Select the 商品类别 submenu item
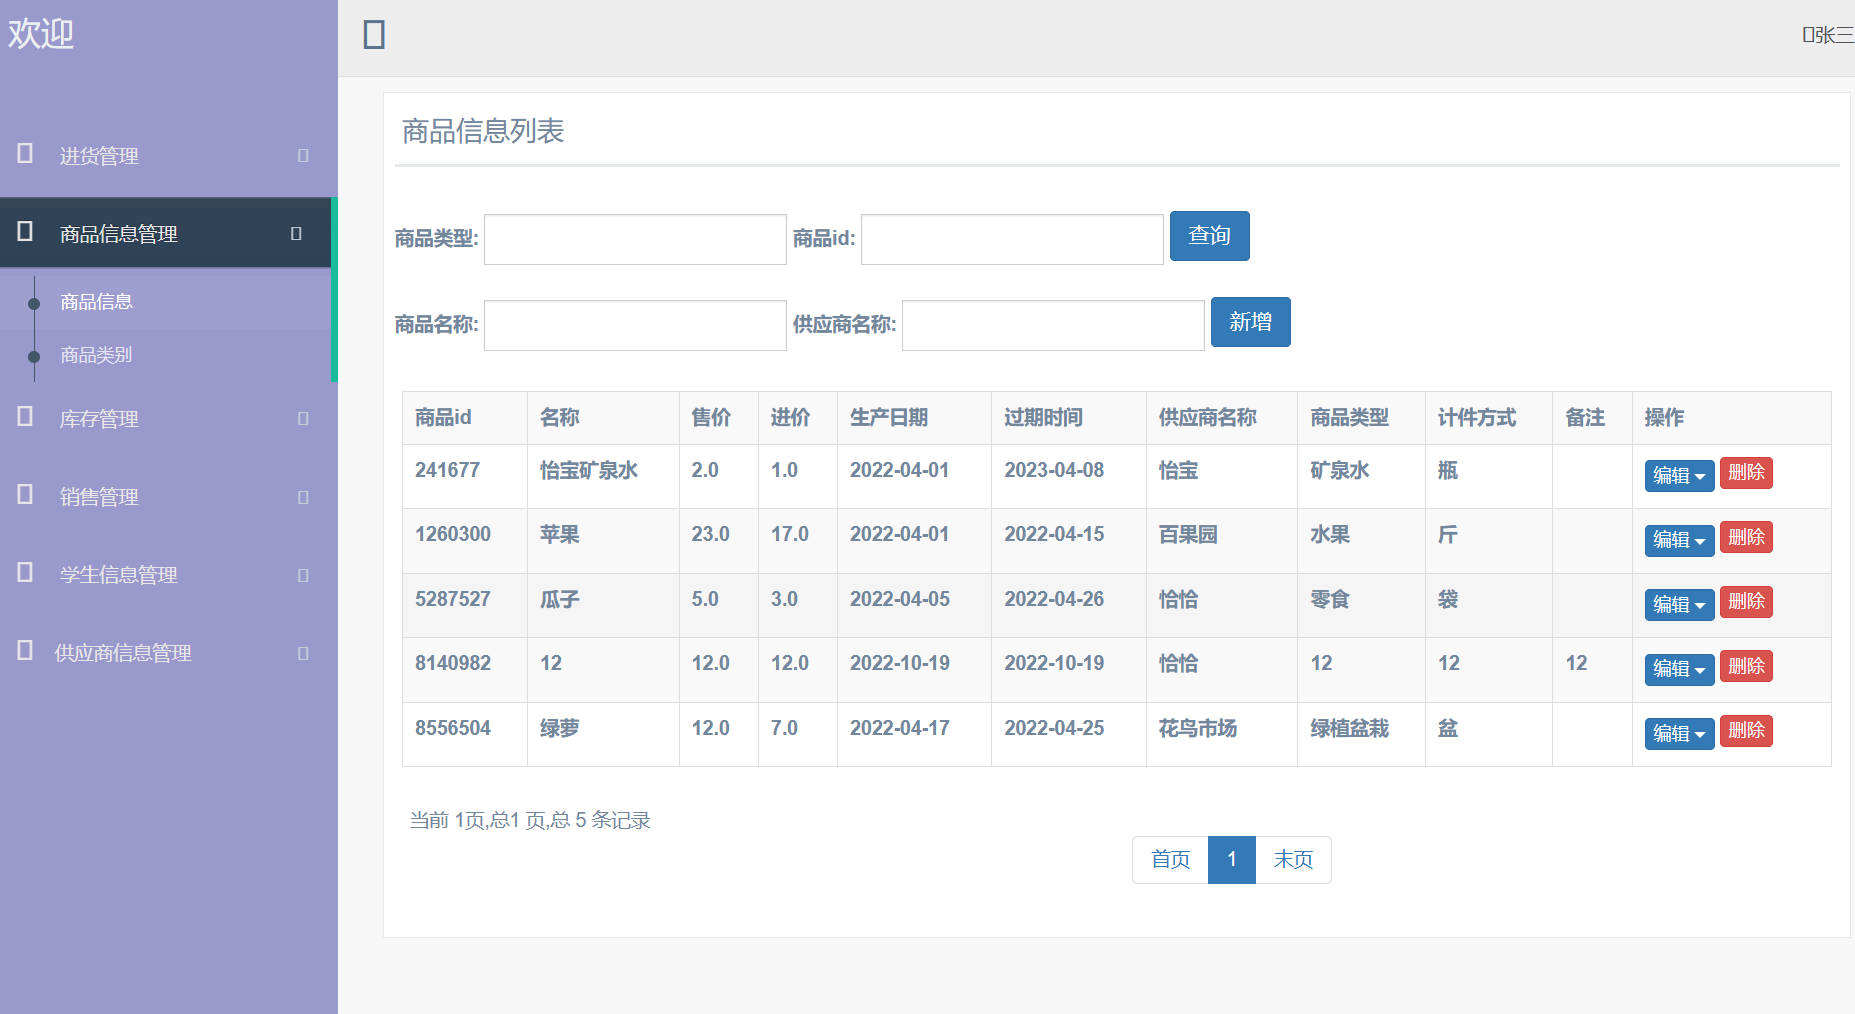The image size is (1855, 1014). (95, 354)
